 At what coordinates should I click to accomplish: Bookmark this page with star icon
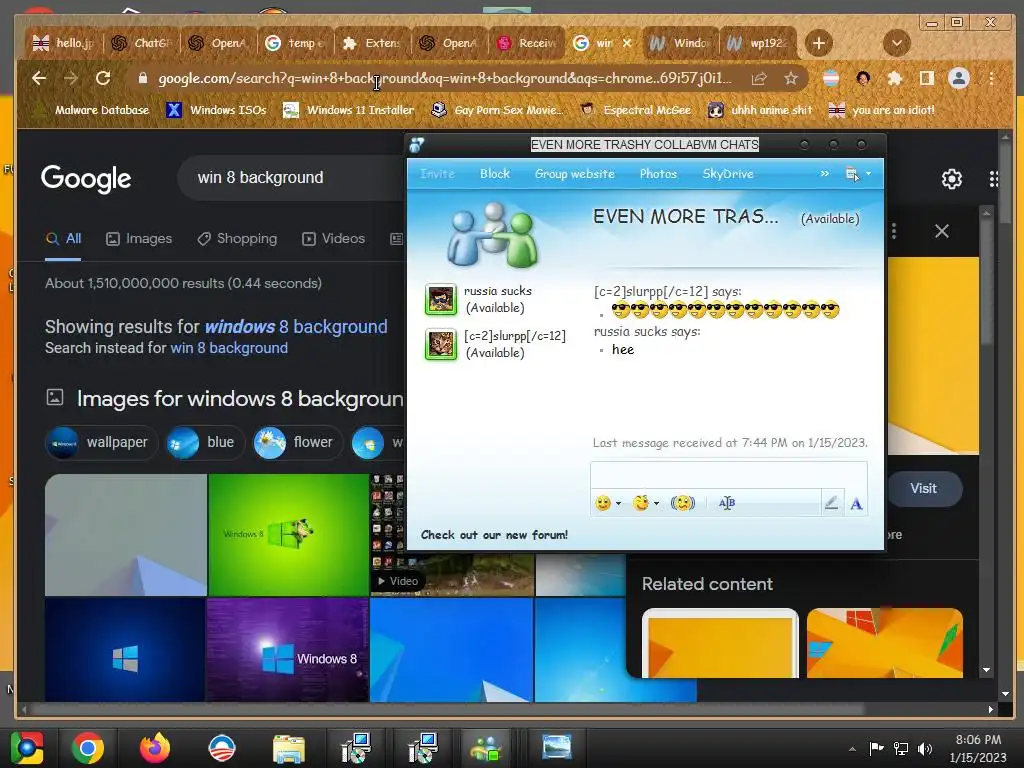pos(791,78)
